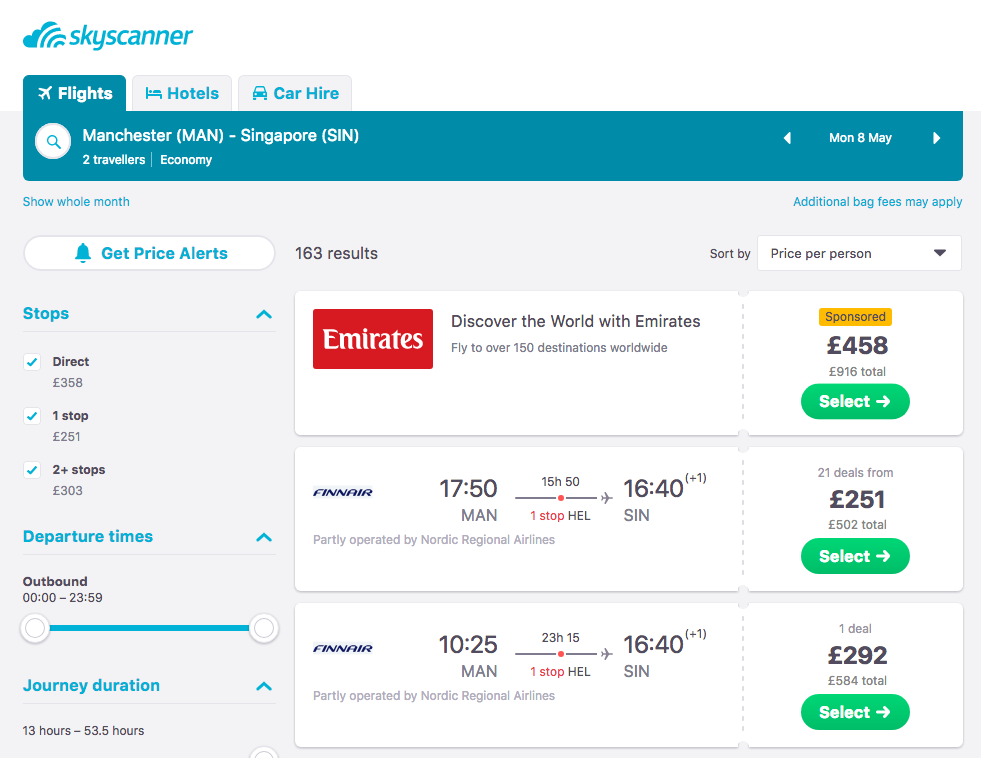Go to previous day arrow
The image size is (981, 758).
(x=787, y=138)
